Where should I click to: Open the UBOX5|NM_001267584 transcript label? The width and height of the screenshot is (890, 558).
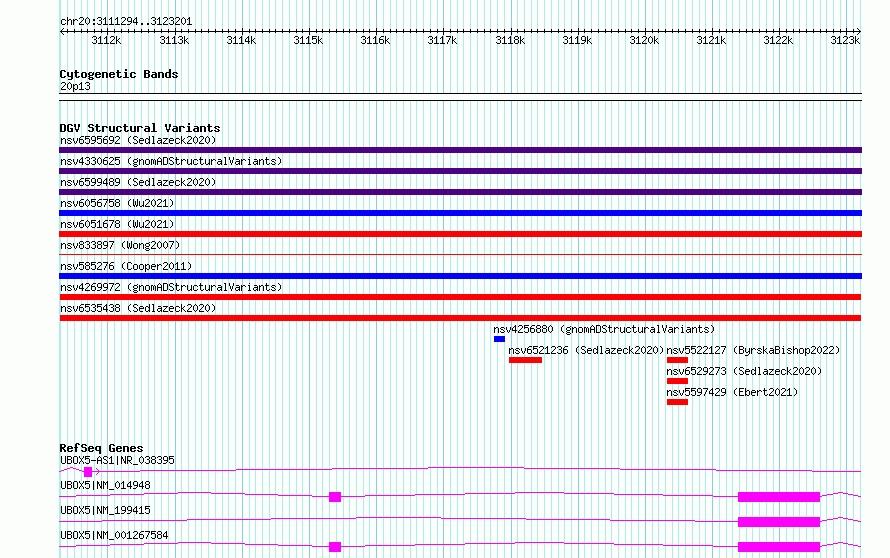tap(114, 535)
